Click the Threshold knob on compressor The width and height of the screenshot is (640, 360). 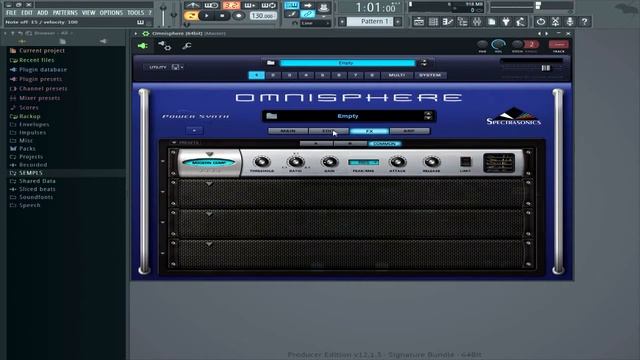[x=262, y=162]
